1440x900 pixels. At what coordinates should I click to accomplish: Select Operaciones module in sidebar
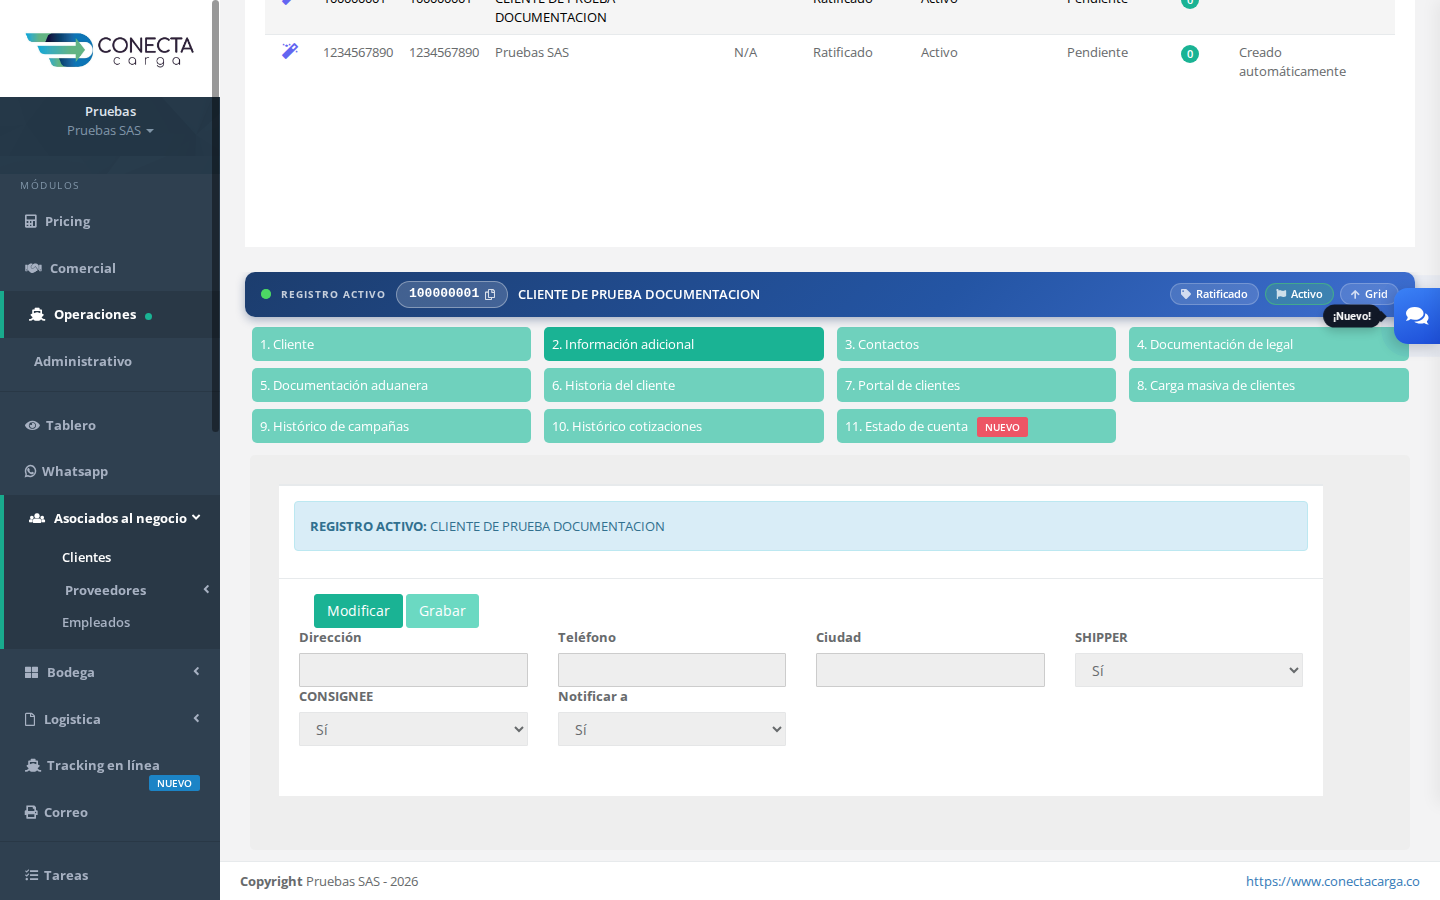pos(108,314)
